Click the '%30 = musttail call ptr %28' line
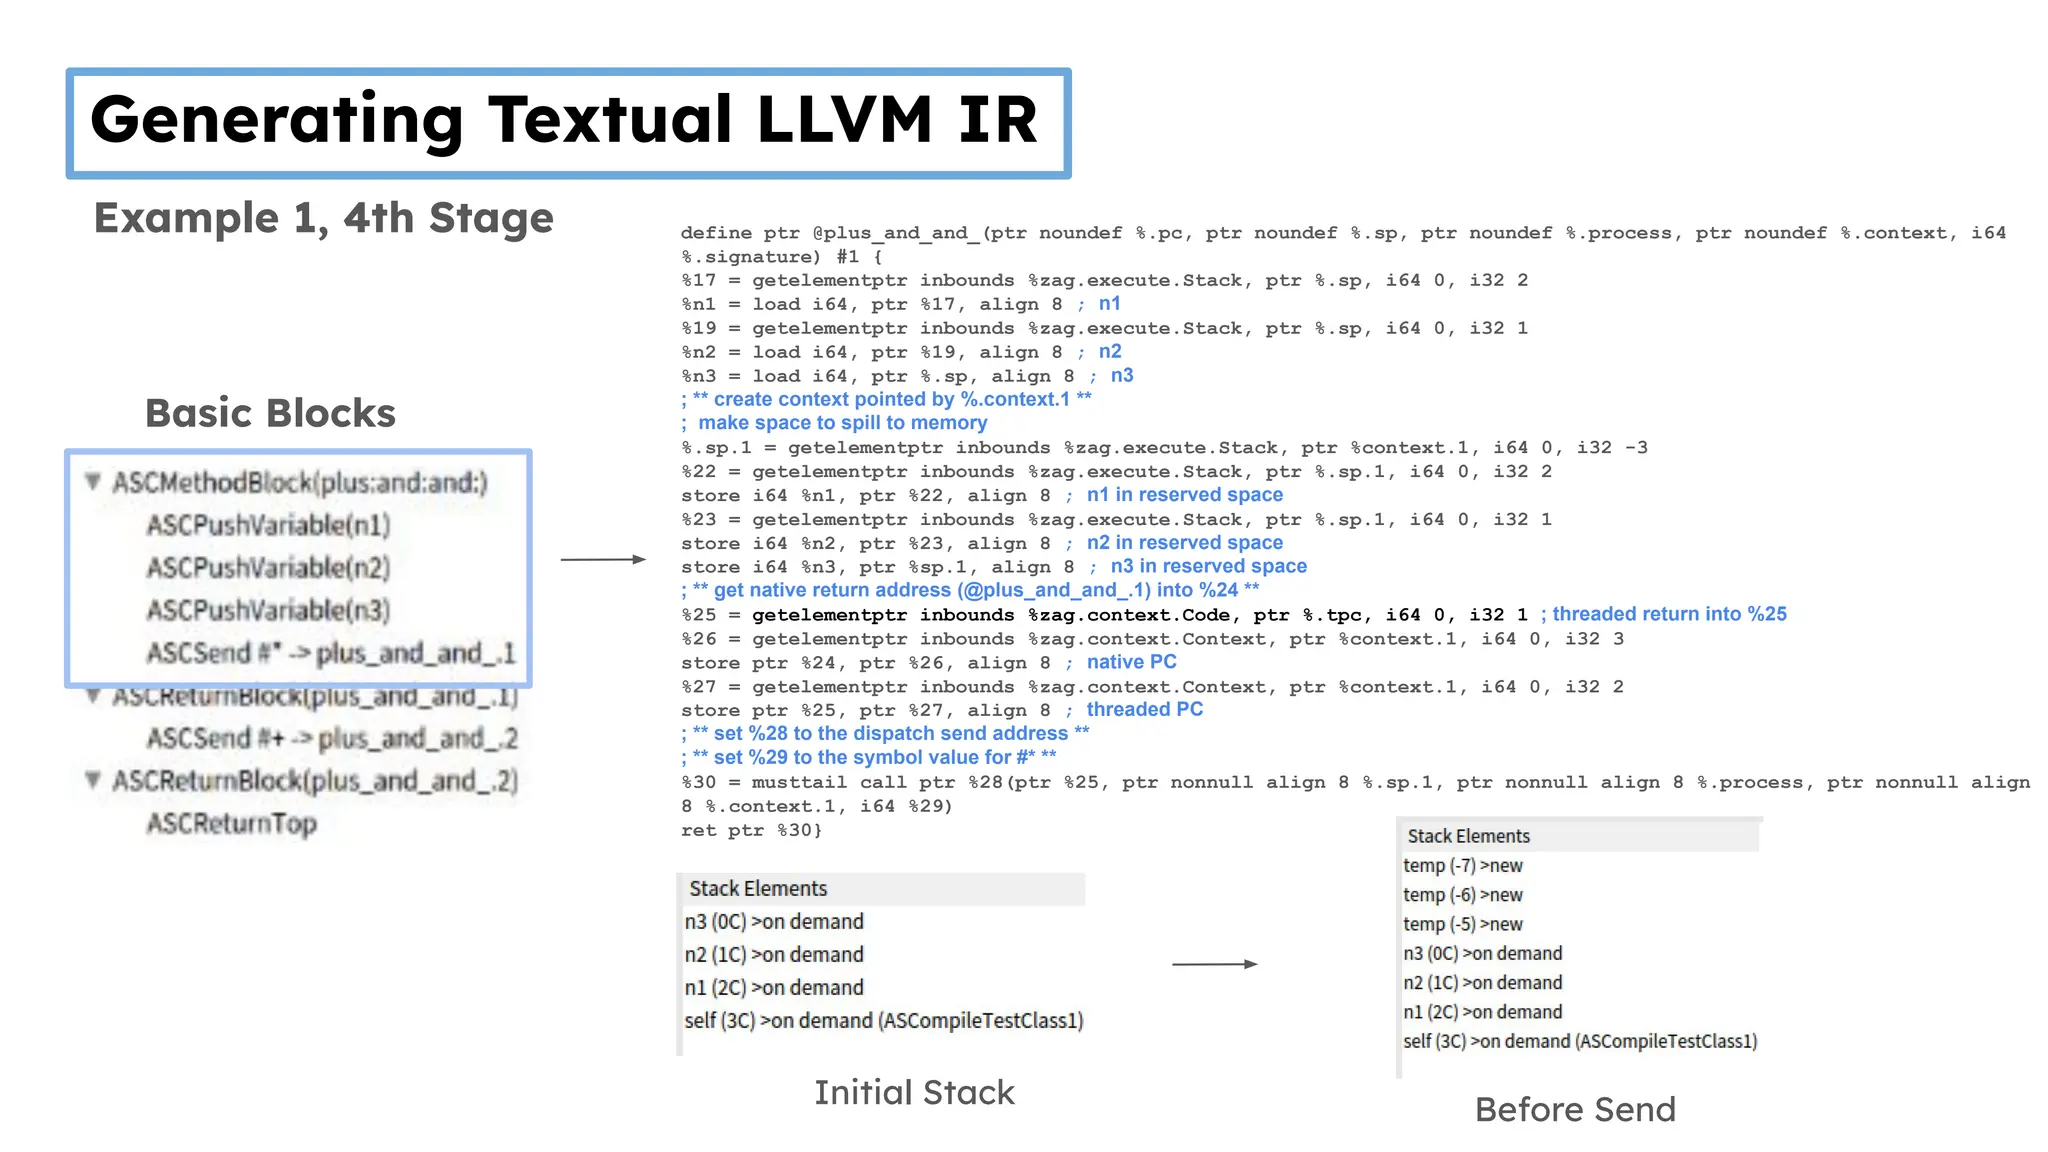The image size is (2048, 1152). (1355, 794)
